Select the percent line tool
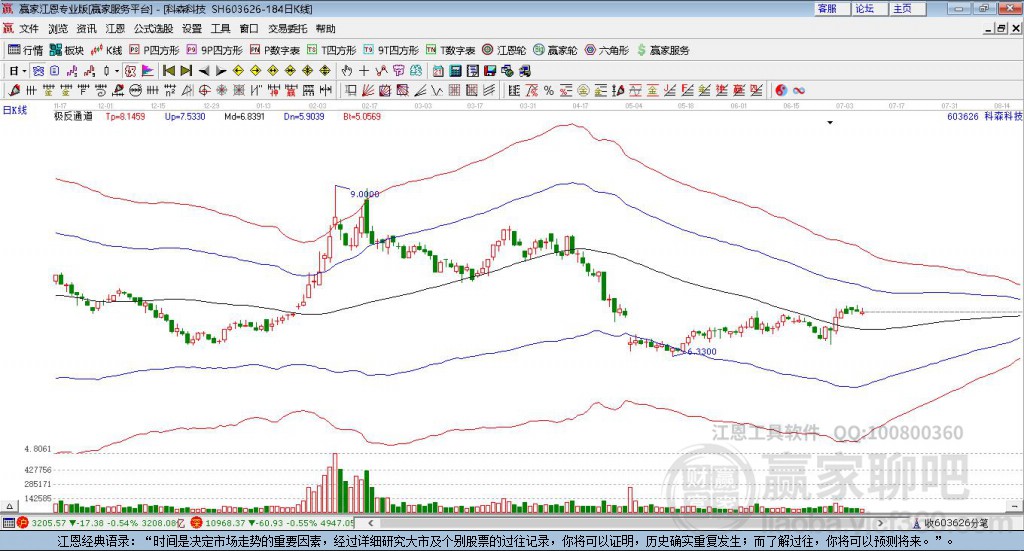The width and height of the screenshot is (1024, 551). point(549,90)
